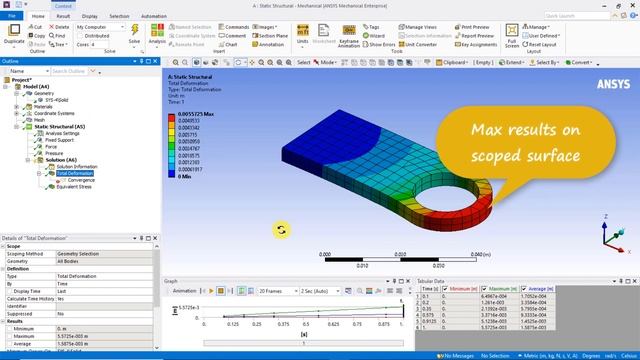
Task: Uncheck the Average [m] column checkbox
Action: tap(524, 289)
